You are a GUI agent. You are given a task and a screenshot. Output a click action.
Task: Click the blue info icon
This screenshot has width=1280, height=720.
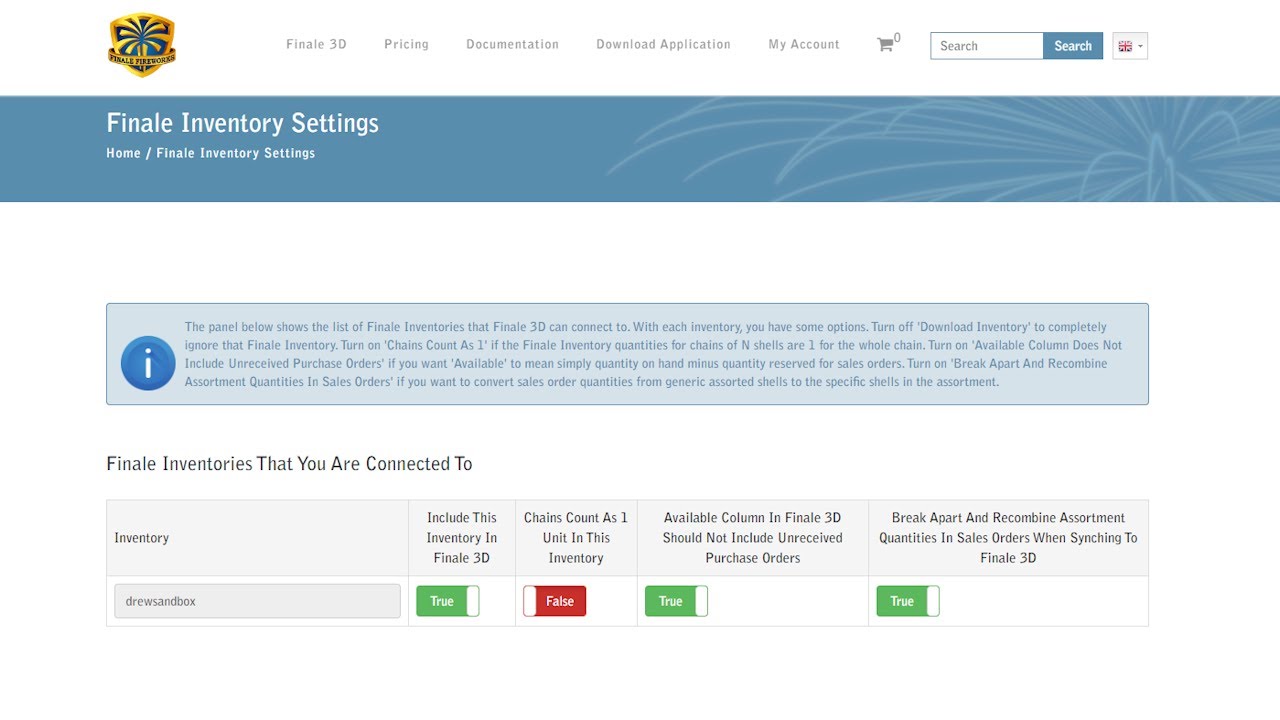[x=148, y=363]
